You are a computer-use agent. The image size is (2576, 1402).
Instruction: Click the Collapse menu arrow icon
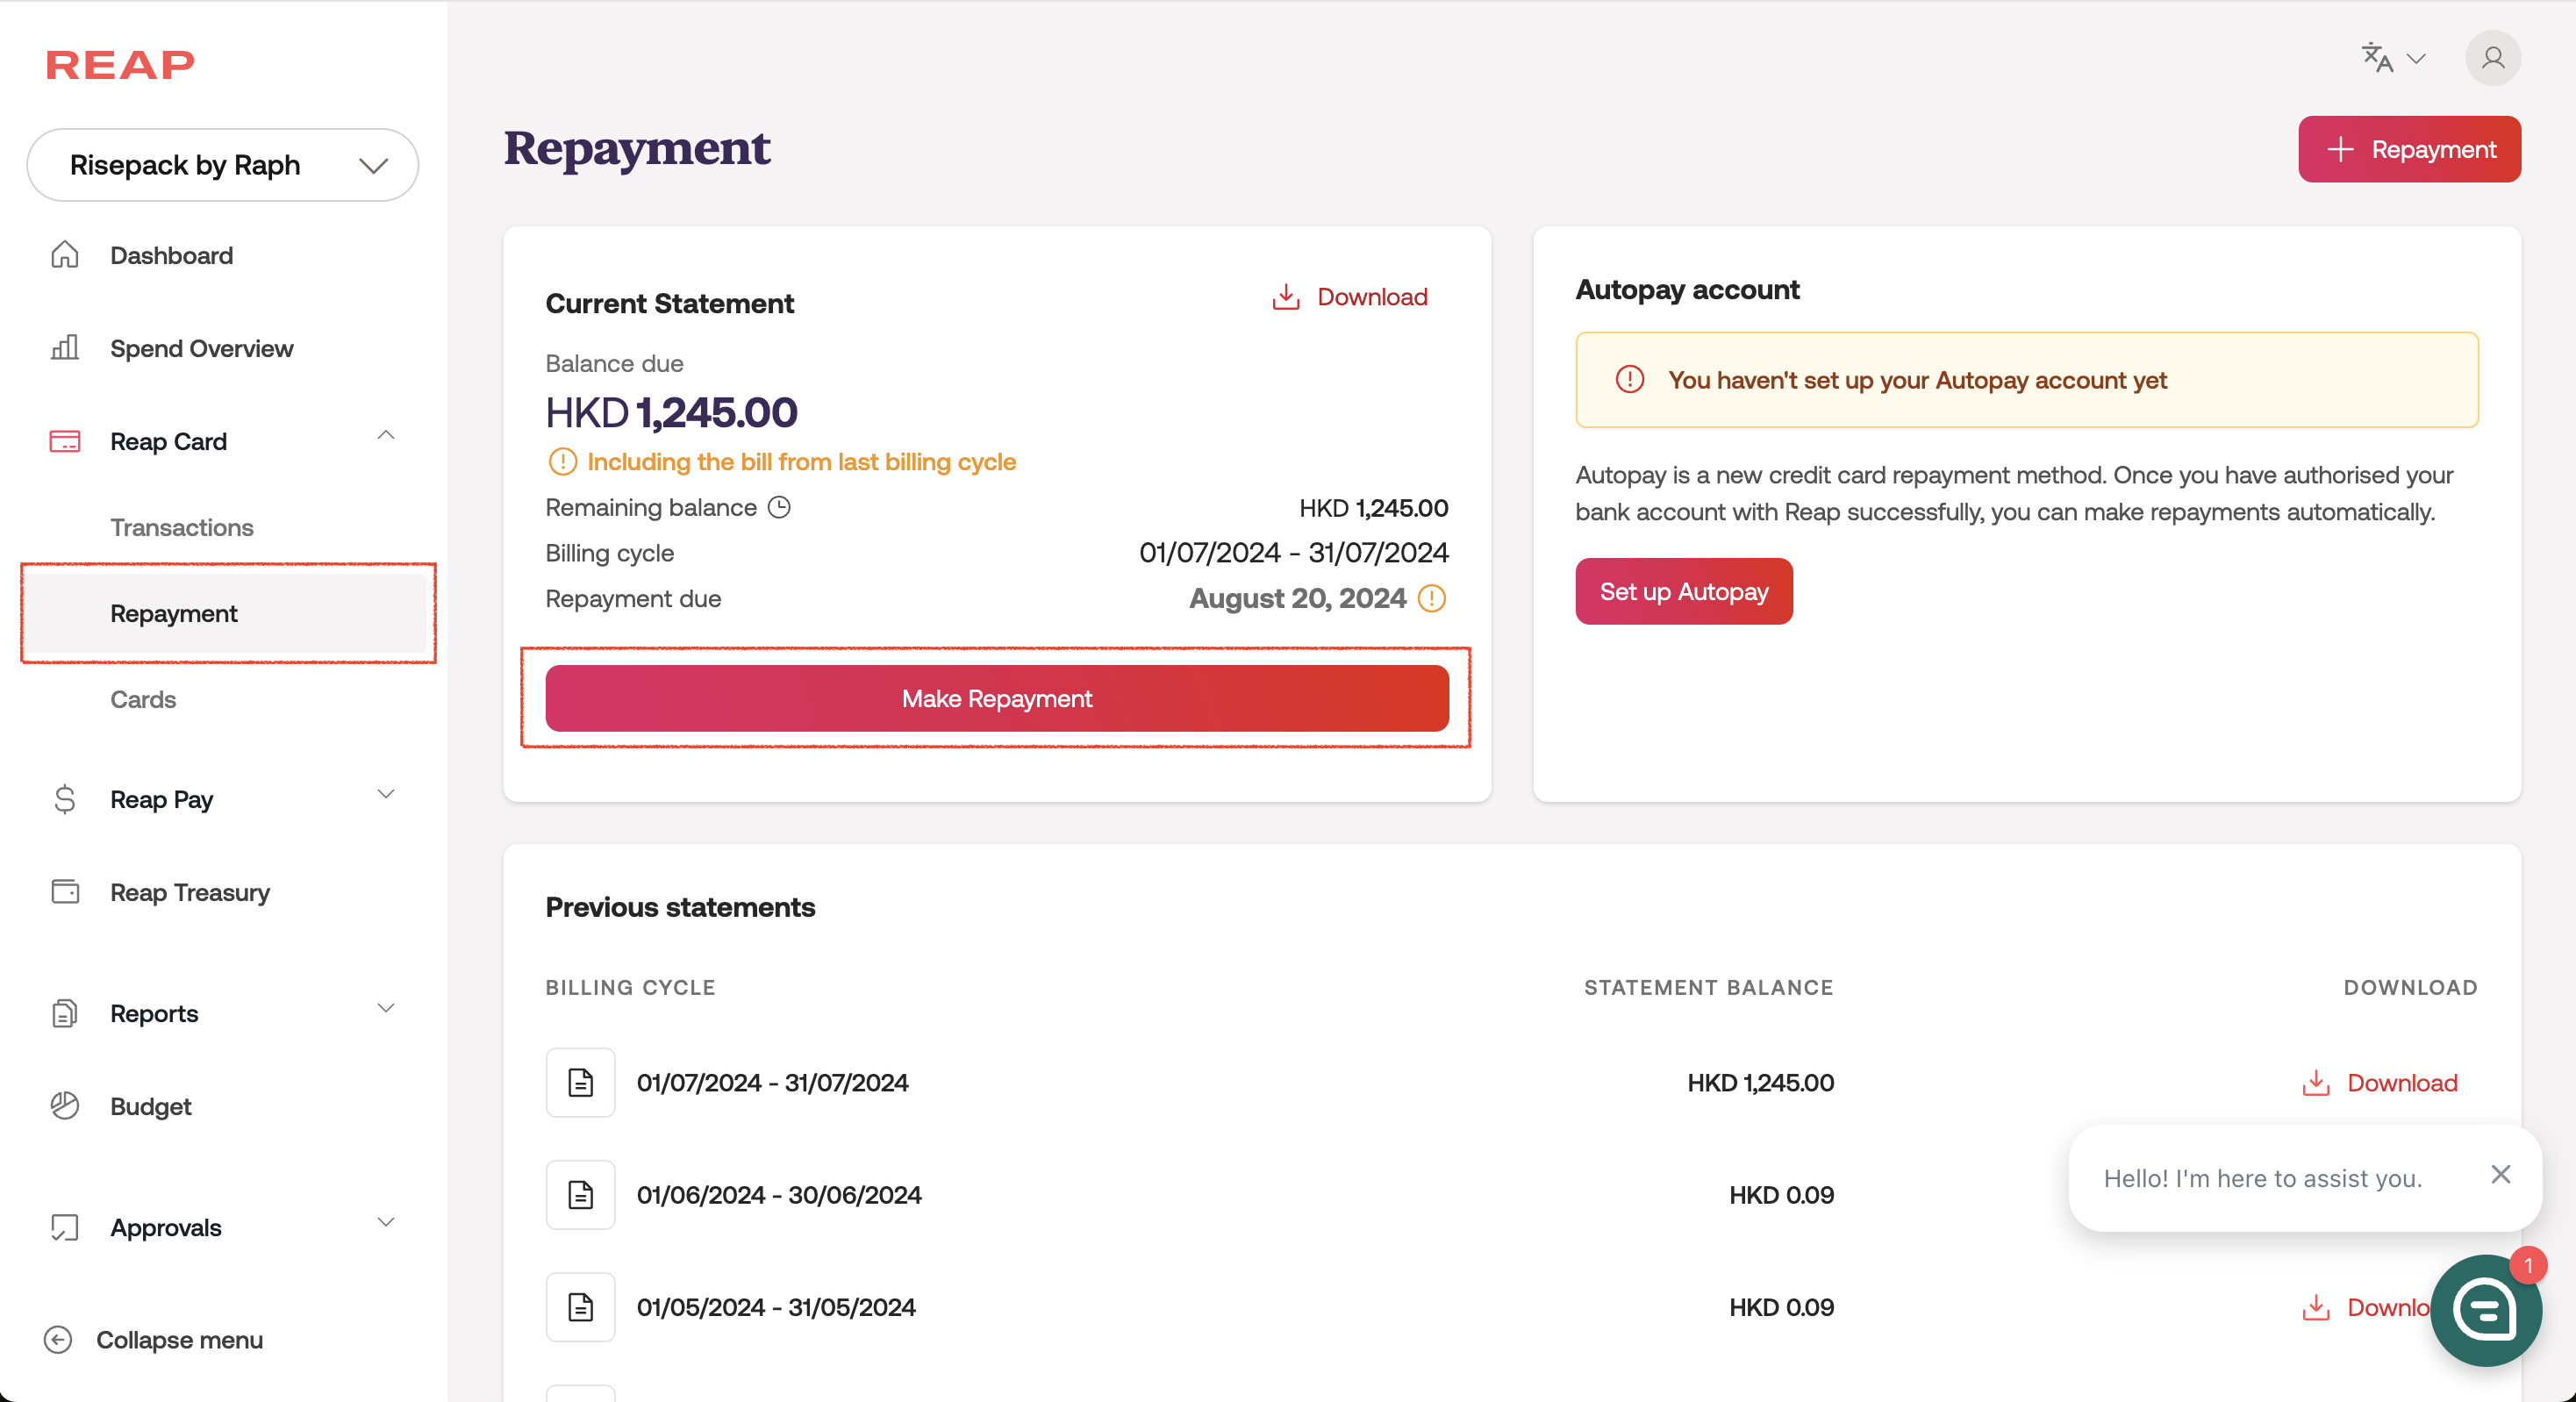[x=58, y=1340]
